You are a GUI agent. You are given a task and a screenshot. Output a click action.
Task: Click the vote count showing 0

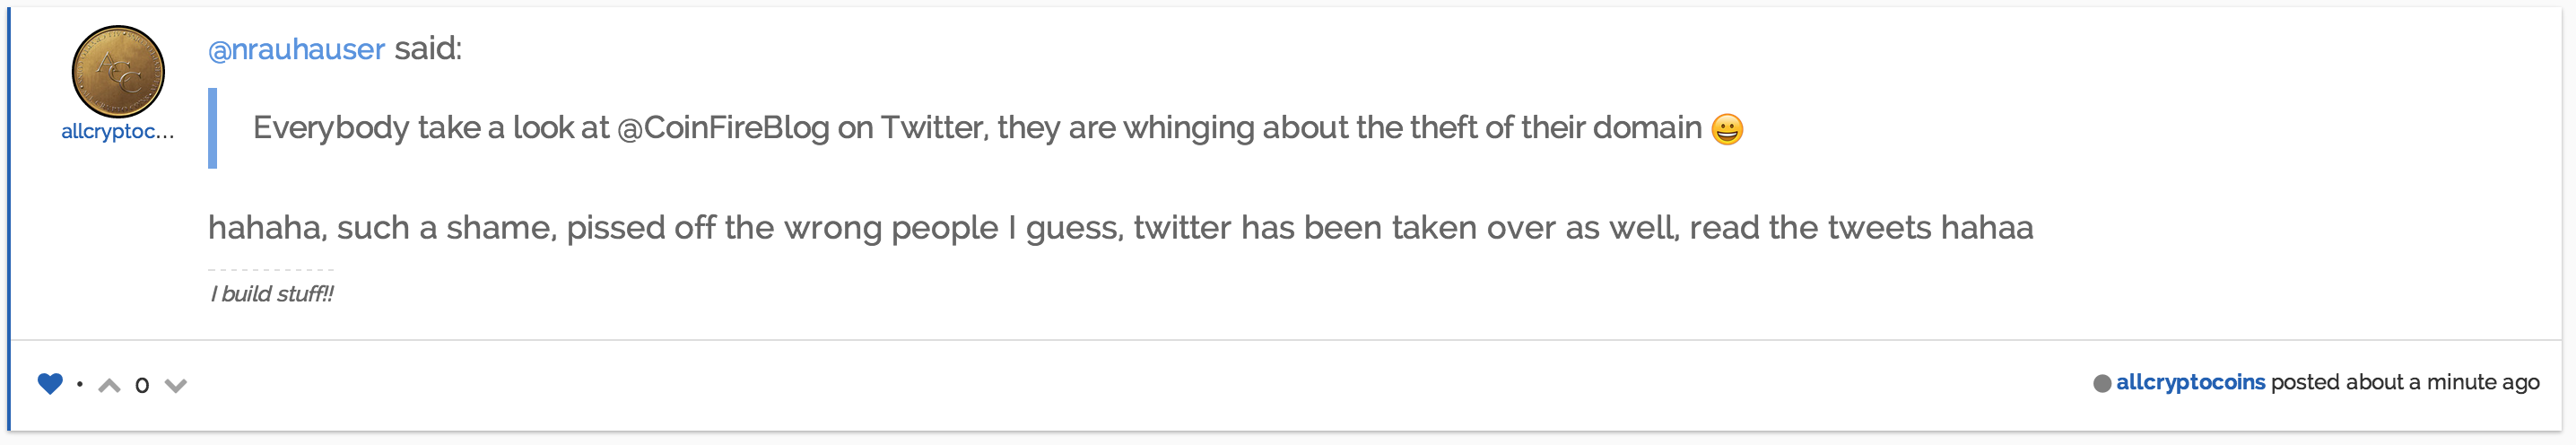[x=142, y=385]
